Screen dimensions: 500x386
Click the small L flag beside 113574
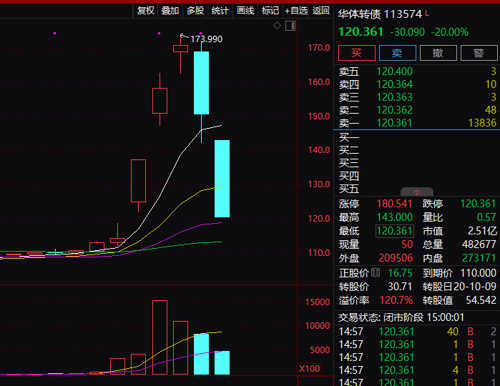[x=427, y=14]
